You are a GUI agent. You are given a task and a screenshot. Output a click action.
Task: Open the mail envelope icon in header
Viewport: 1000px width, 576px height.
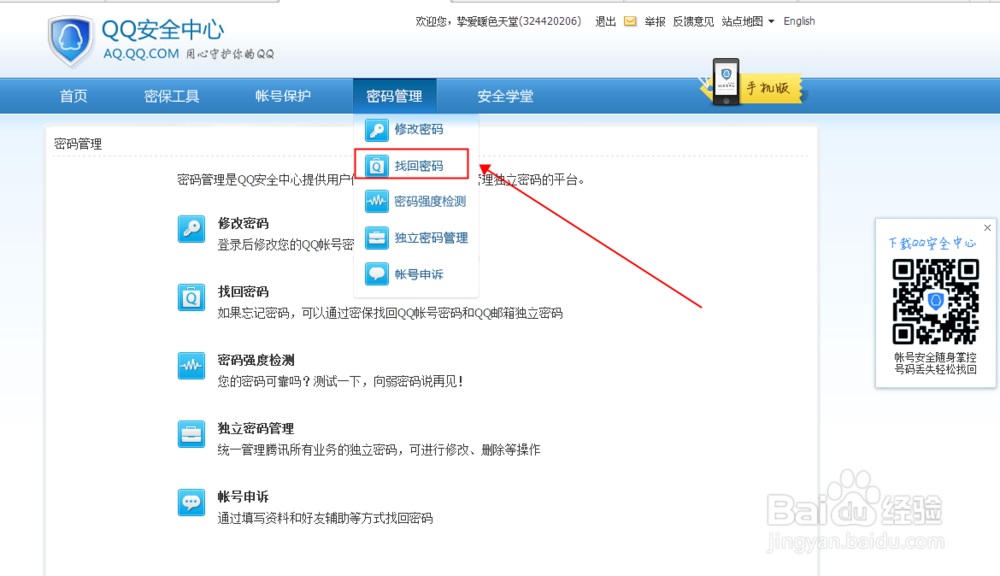pos(630,21)
